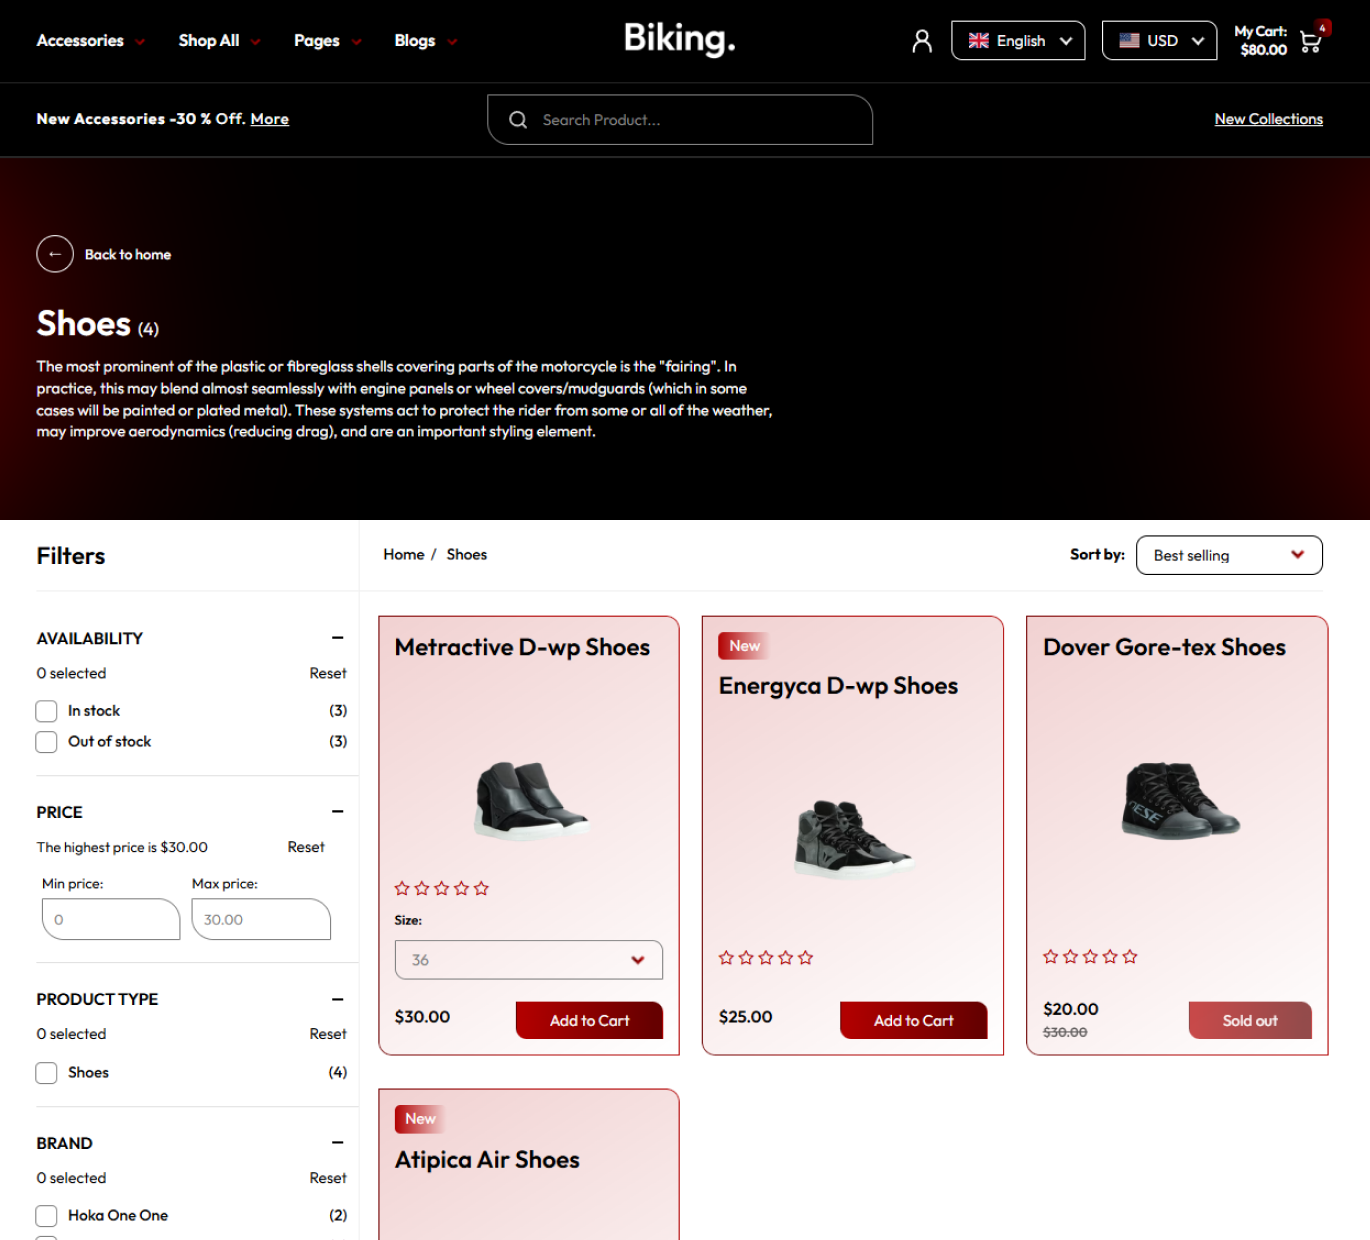This screenshot has height=1240, width=1370.
Task: Collapse the Price filter section
Action: click(338, 812)
